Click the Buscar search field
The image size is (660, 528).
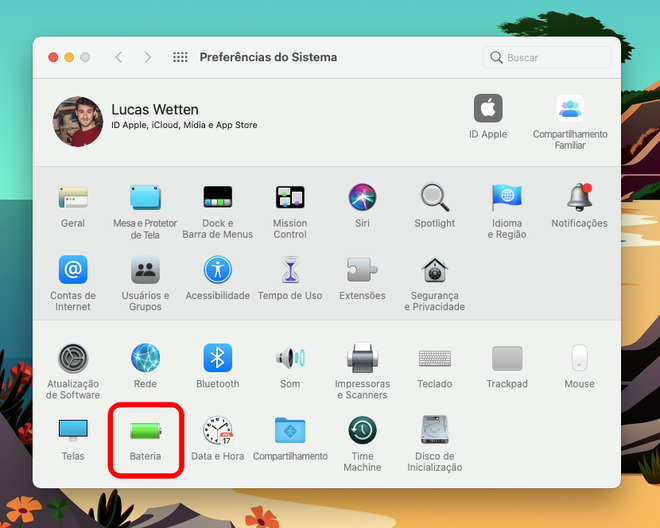[547, 57]
